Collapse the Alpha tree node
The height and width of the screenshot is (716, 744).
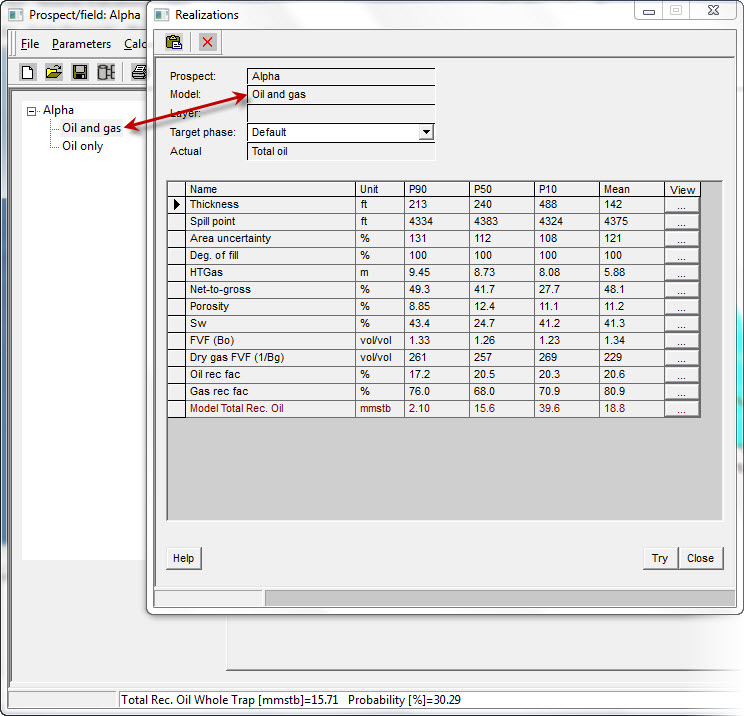[32, 111]
